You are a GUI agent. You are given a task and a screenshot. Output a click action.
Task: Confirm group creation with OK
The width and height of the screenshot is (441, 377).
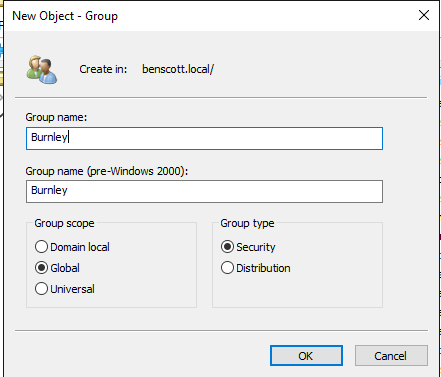[x=306, y=356]
